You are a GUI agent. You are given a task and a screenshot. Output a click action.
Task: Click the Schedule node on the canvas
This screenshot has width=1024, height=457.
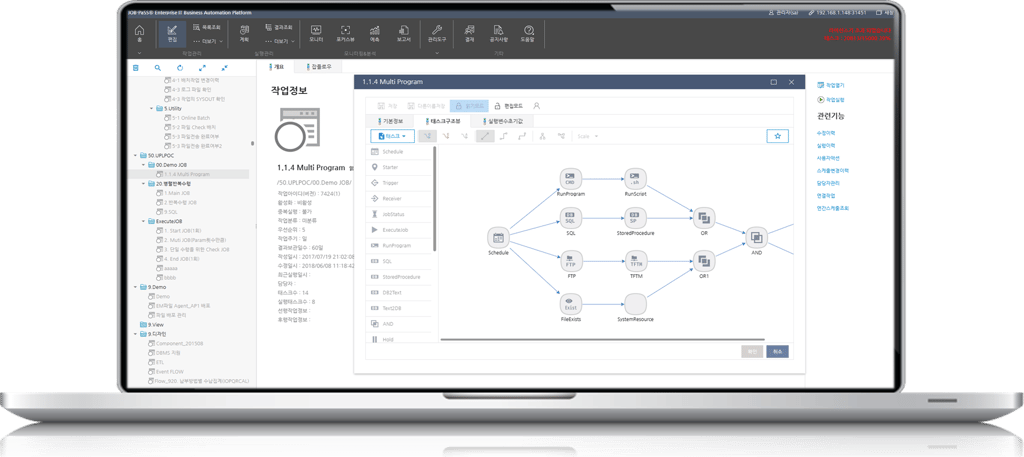pos(498,238)
